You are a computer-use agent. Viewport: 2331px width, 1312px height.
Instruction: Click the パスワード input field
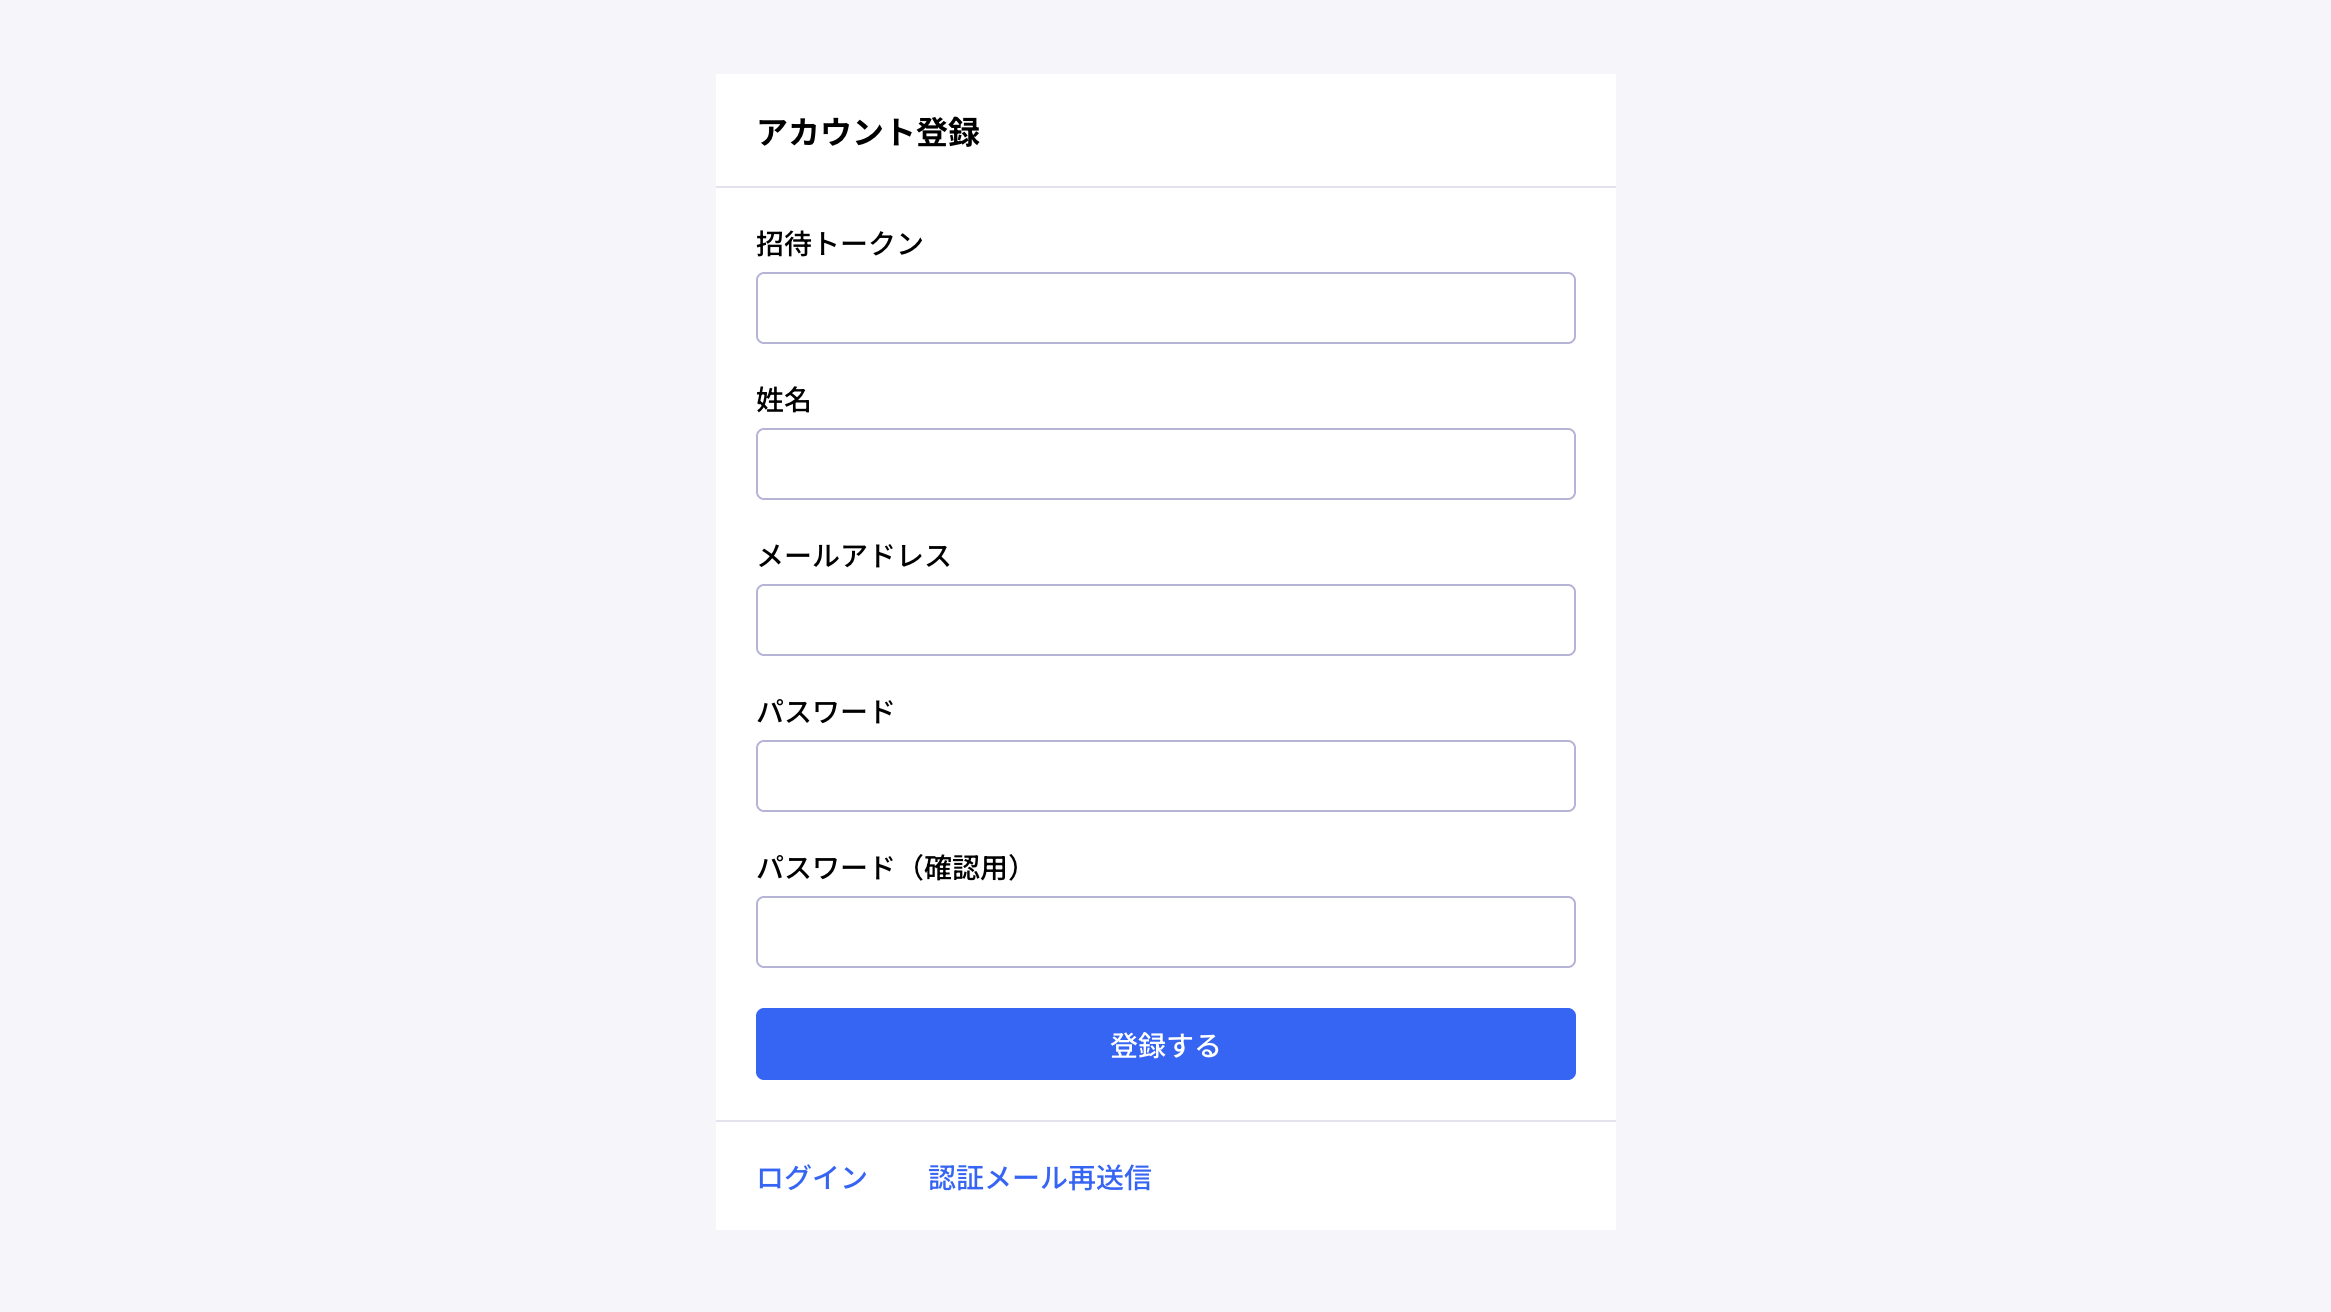click(x=1165, y=775)
